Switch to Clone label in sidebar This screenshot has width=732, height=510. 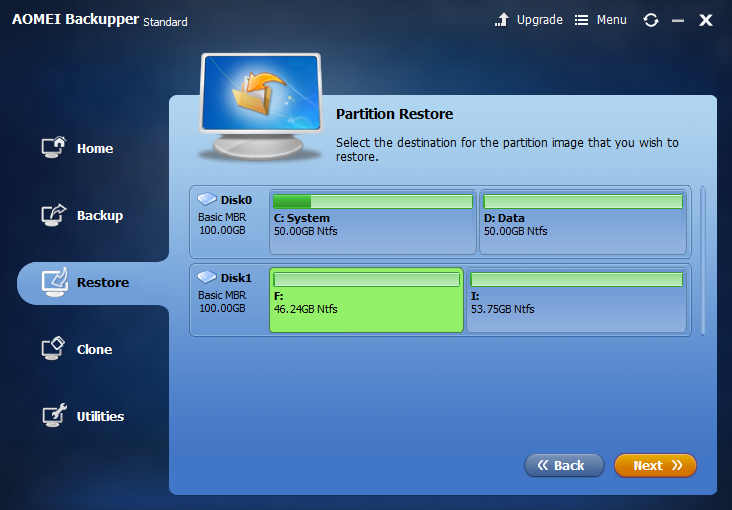94,350
